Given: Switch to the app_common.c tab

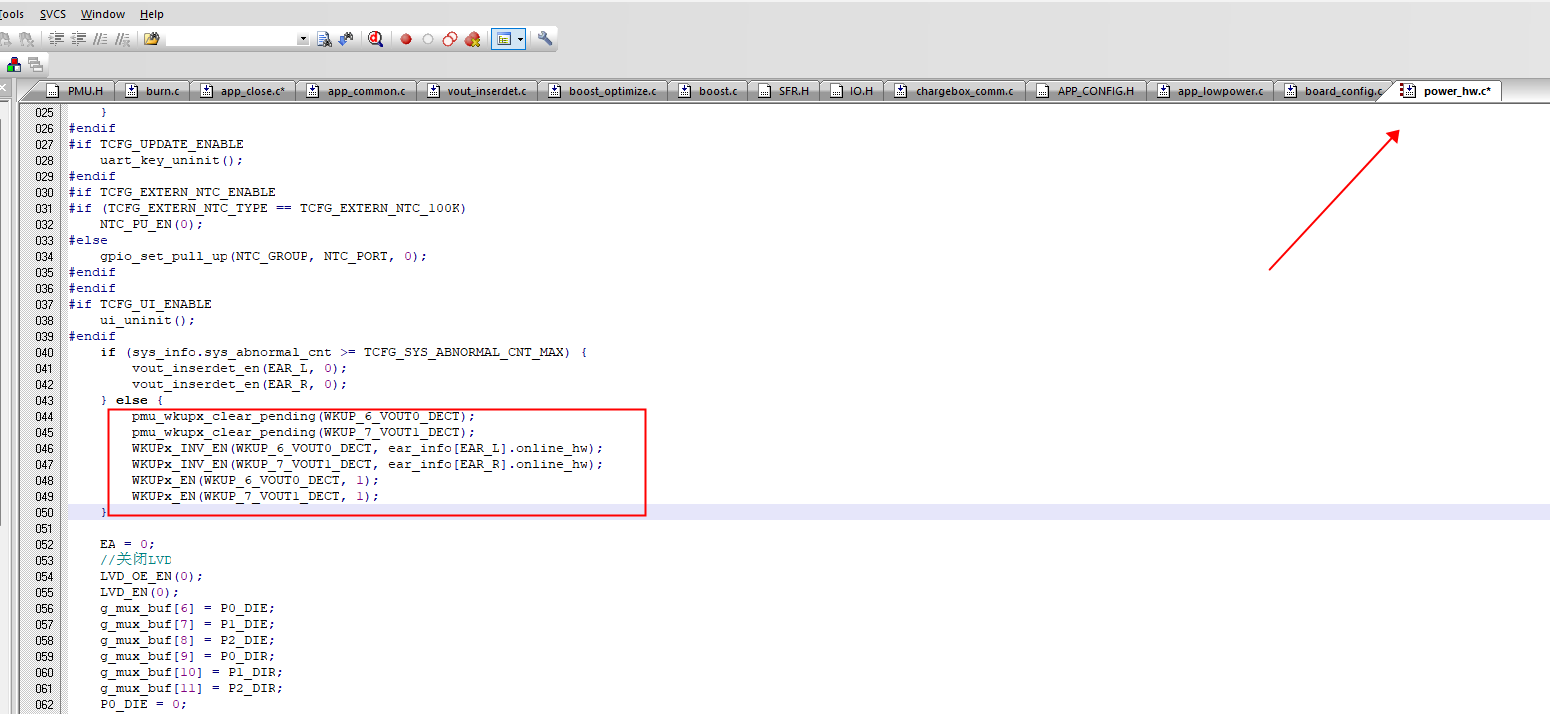Looking at the screenshot, I should [x=357, y=91].
